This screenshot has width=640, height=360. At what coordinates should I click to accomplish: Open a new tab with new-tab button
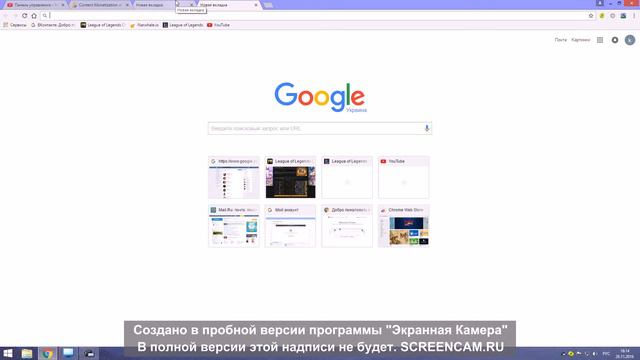click(x=268, y=5)
